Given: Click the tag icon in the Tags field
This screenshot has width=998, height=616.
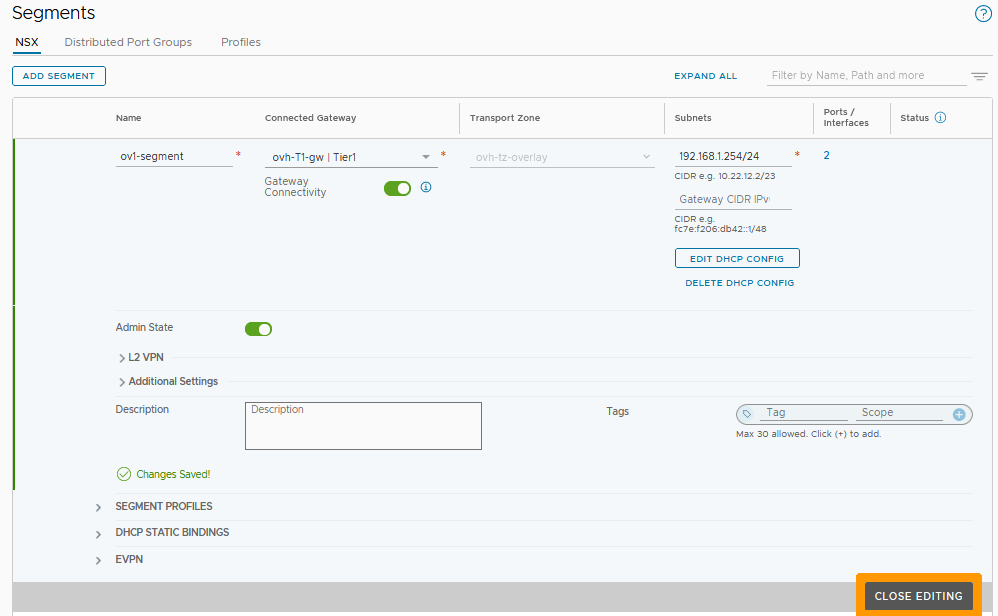Looking at the screenshot, I should (746, 413).
